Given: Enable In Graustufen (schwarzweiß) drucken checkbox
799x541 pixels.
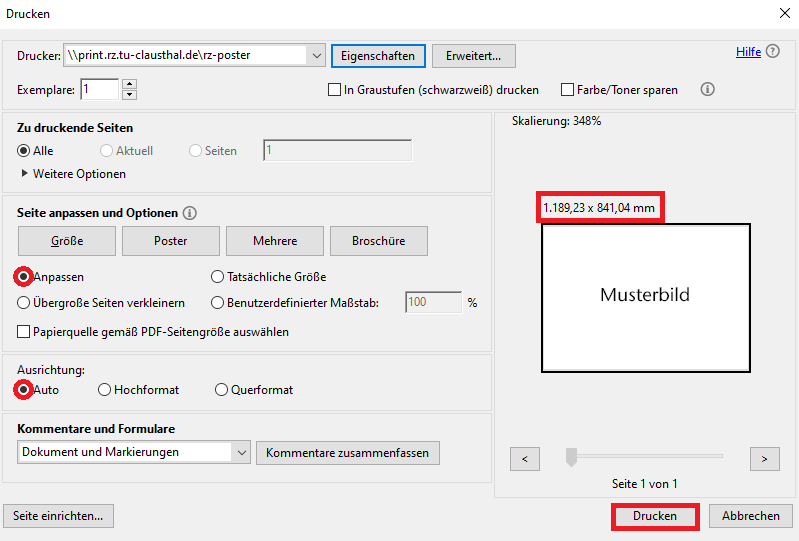Looking at the screenshot, I should point(335,90).
